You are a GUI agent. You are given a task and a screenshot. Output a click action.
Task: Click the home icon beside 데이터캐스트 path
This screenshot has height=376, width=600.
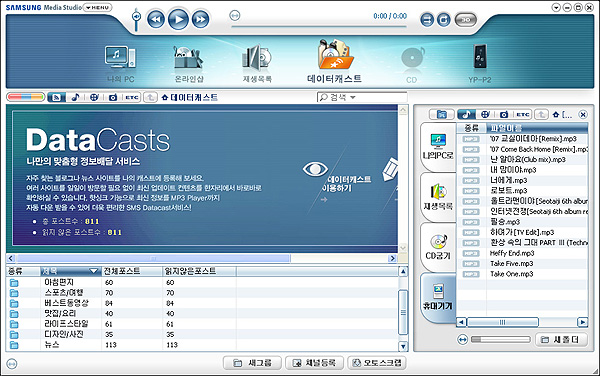pyautogui.click(x=165, y=98)
